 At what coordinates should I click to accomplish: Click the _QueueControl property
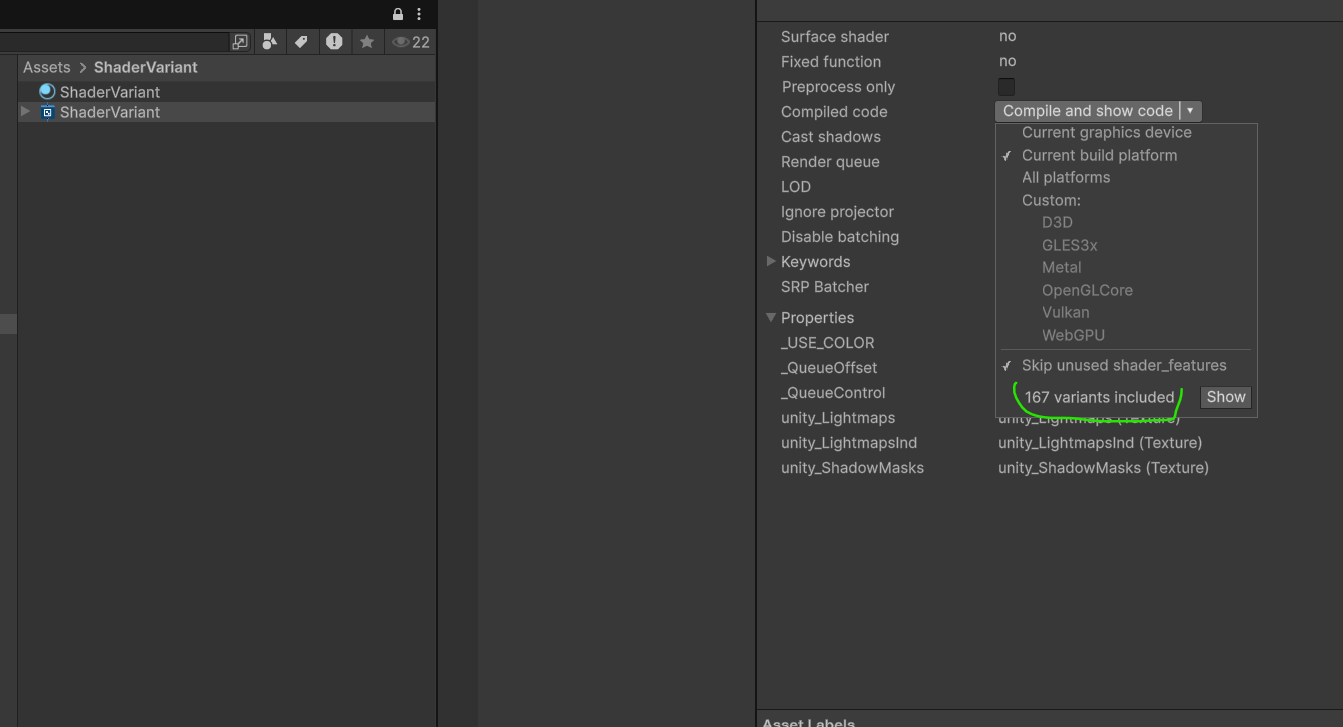(x=832, y=393)
